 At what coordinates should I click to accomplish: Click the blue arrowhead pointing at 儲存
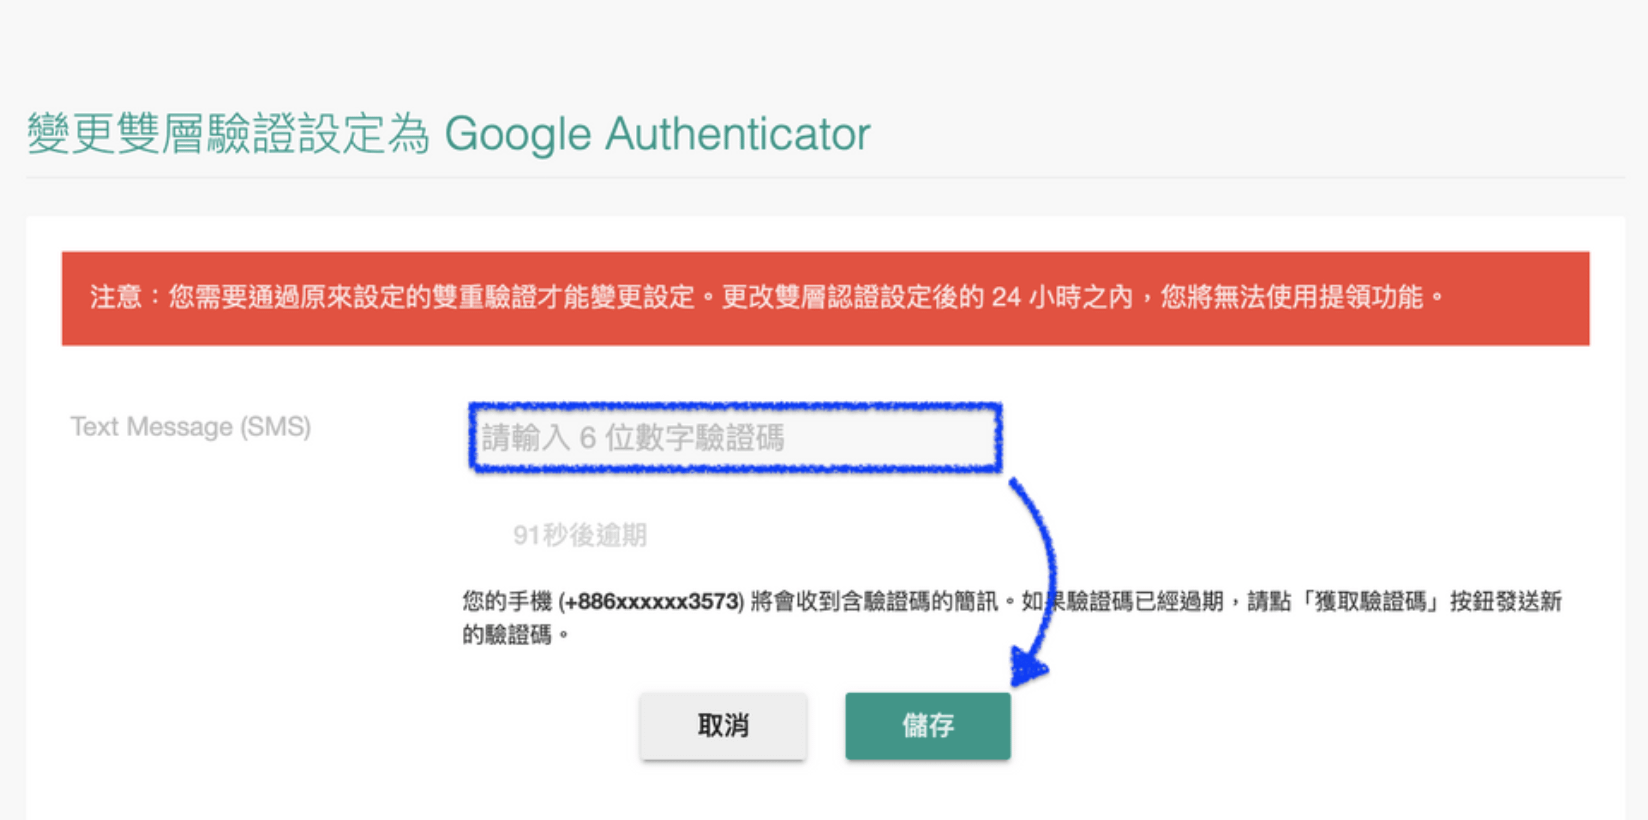[x=1029, y=666]
